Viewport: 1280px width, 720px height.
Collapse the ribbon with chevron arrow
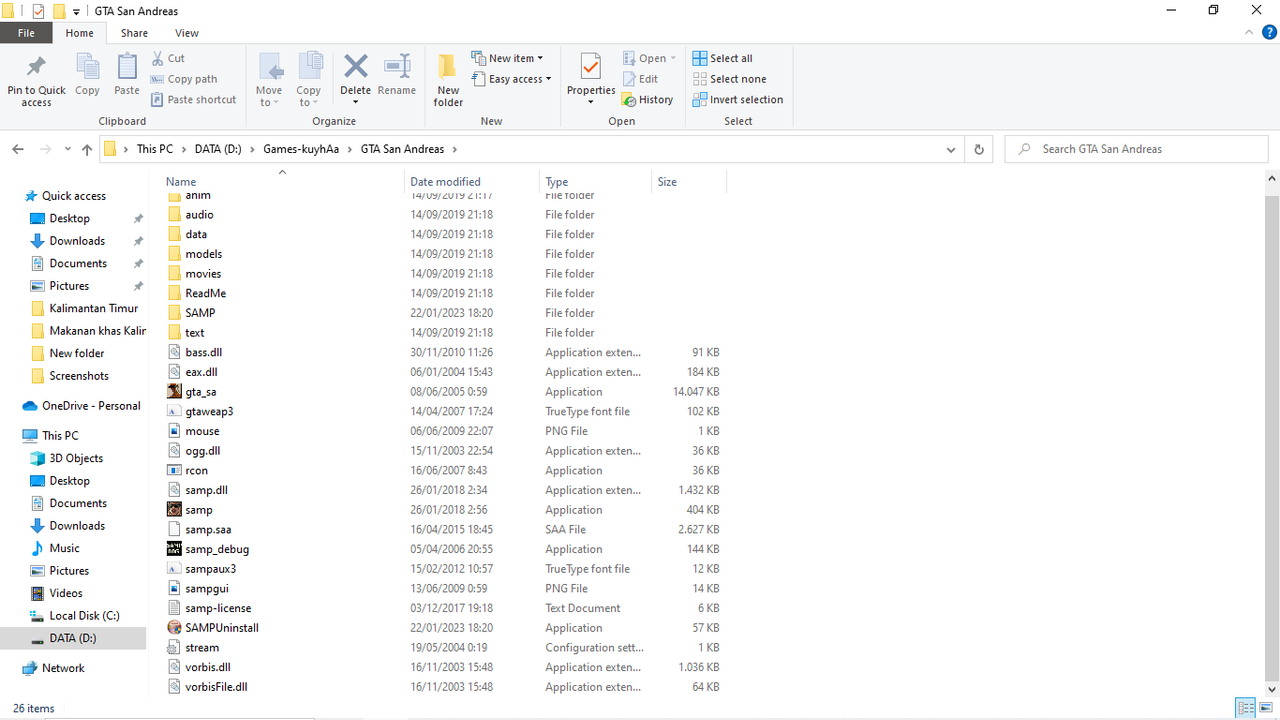click(x=1250, y=33)
